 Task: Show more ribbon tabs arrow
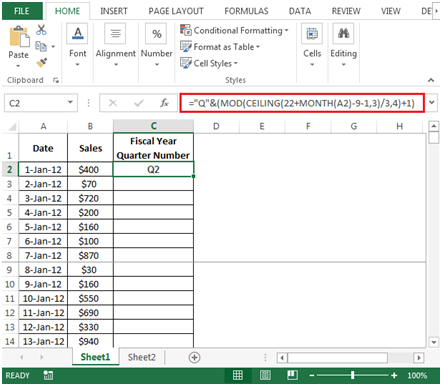click(436, 11)
